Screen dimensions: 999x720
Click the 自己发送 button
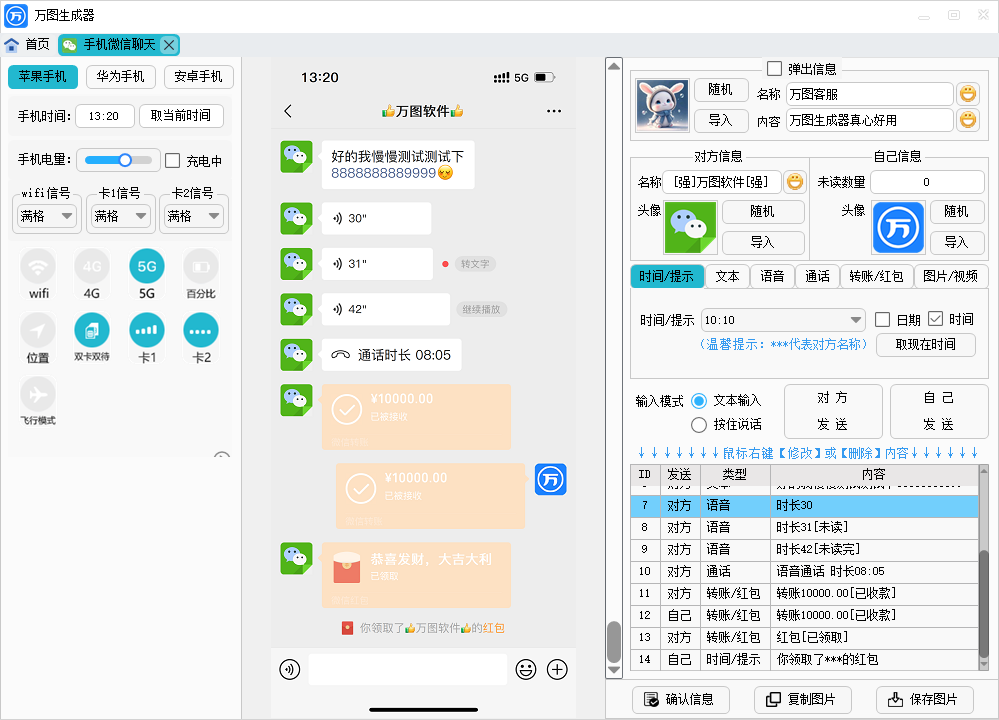tap(938, 411)
